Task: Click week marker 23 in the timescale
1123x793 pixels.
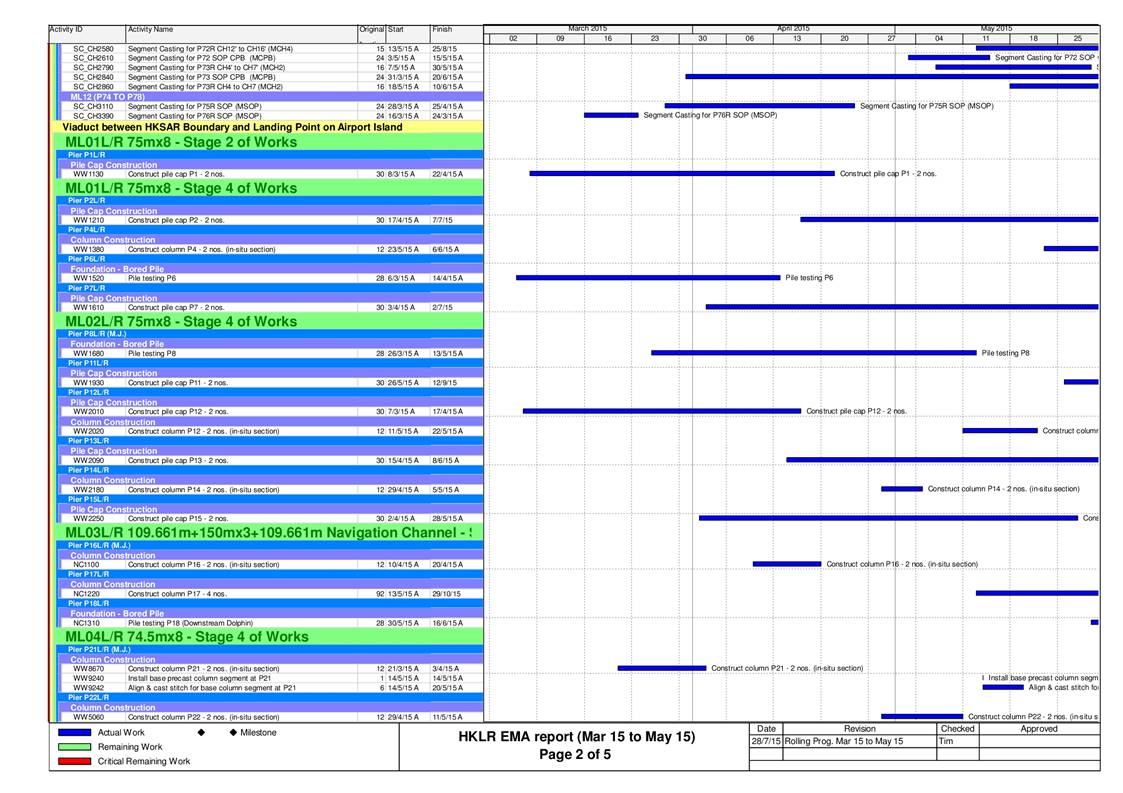Action: (655, 39)
